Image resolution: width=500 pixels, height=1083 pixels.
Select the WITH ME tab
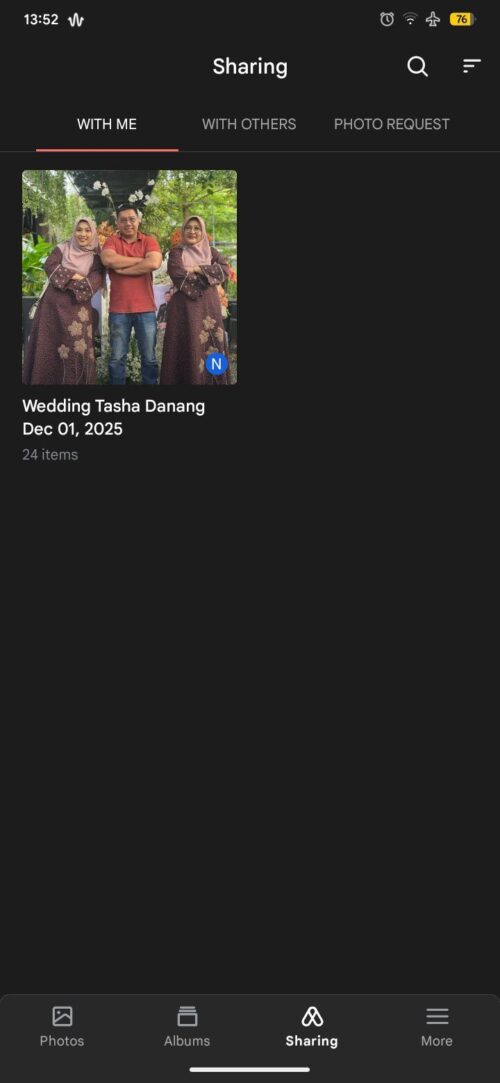pyautogui.click(x=107, y=124)
